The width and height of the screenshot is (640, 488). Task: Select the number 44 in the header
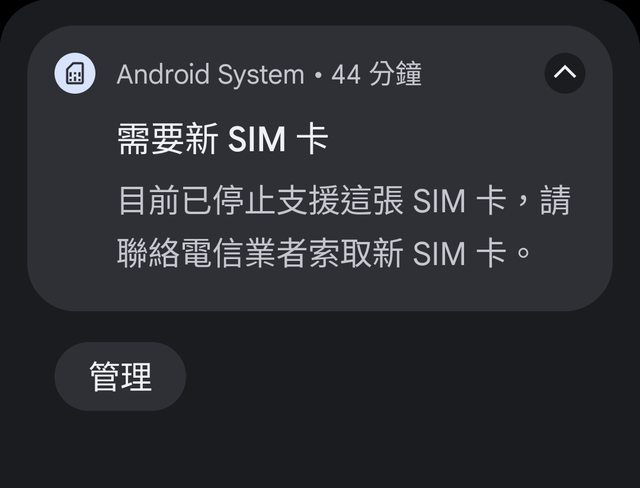[346, 75]
